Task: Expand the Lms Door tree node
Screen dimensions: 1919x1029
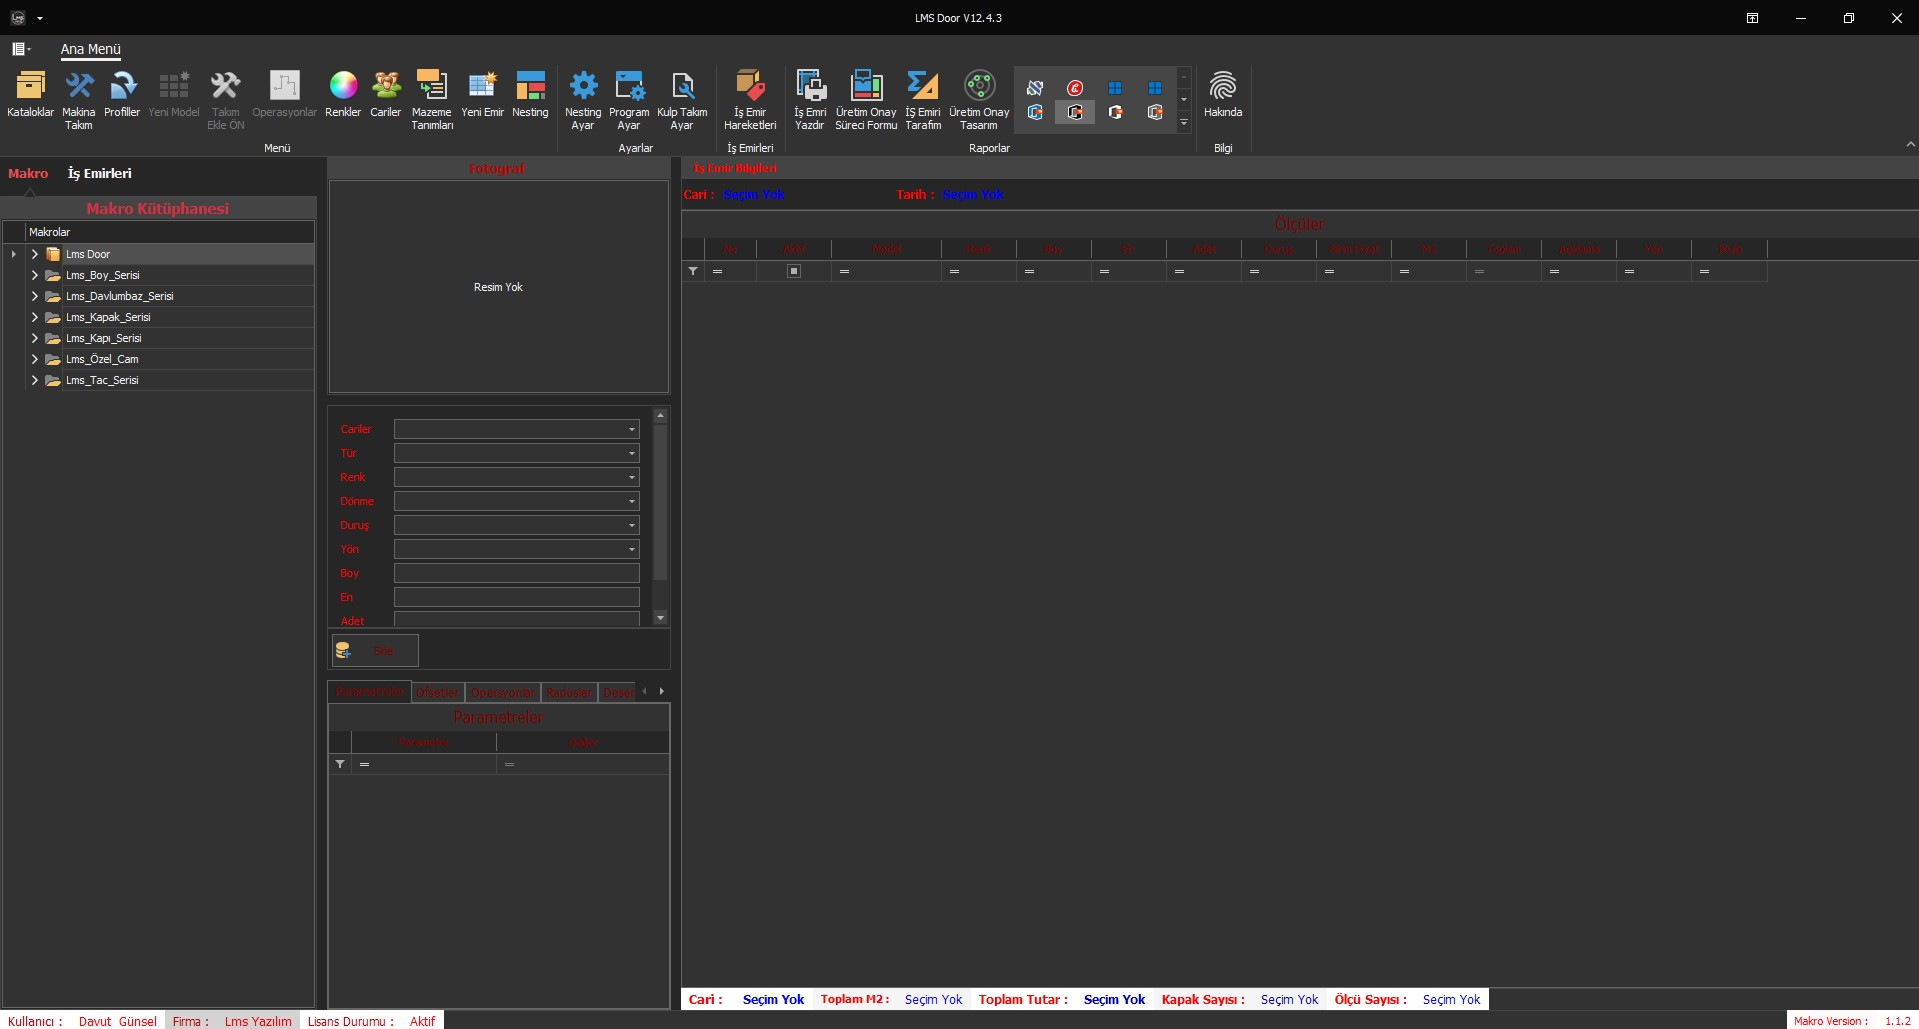Action: [35, 254]
